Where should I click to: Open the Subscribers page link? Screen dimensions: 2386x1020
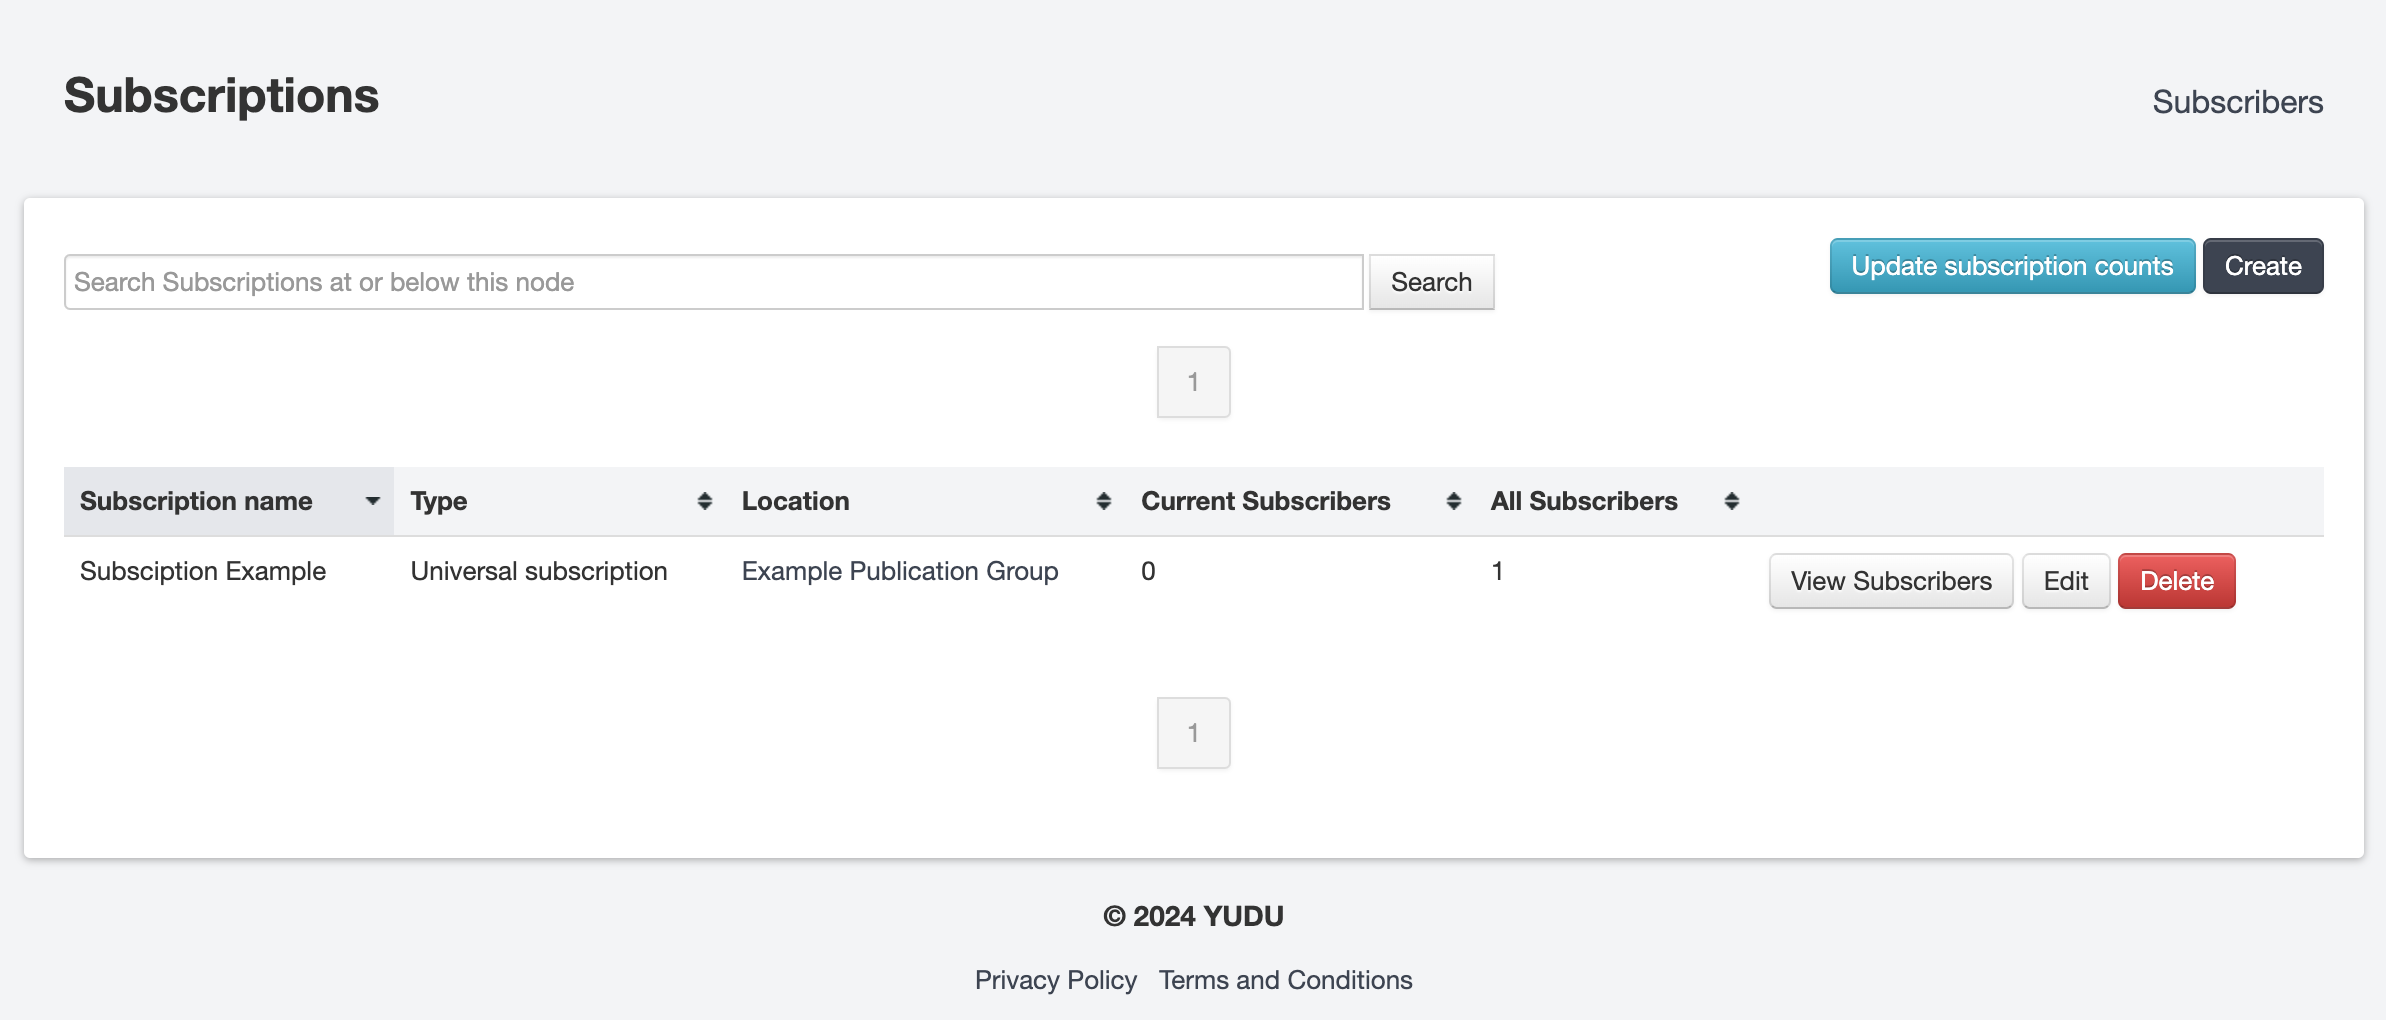2237,102
